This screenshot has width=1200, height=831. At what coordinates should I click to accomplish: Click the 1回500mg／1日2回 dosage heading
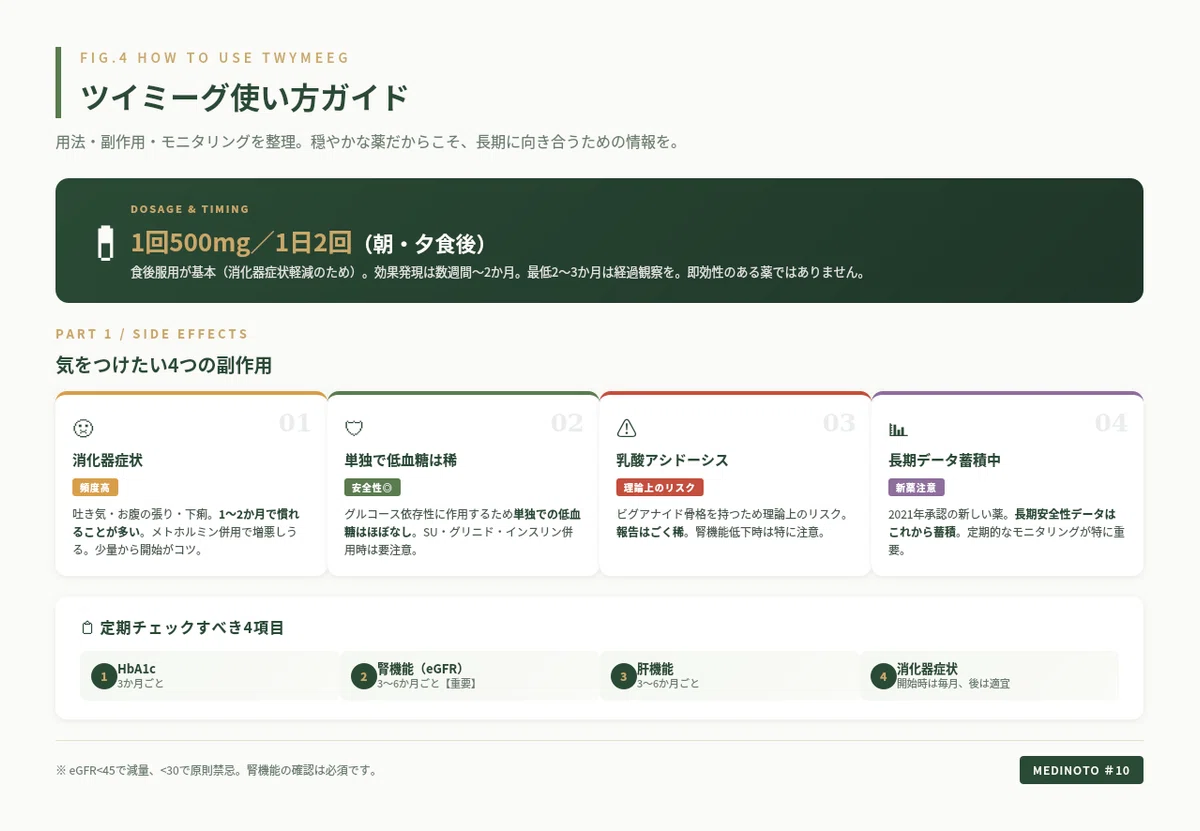[241, 243]
